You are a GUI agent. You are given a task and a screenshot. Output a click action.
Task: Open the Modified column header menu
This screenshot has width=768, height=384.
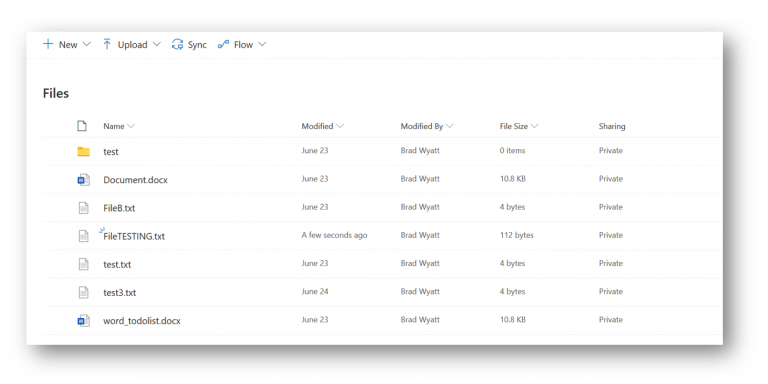322,126
